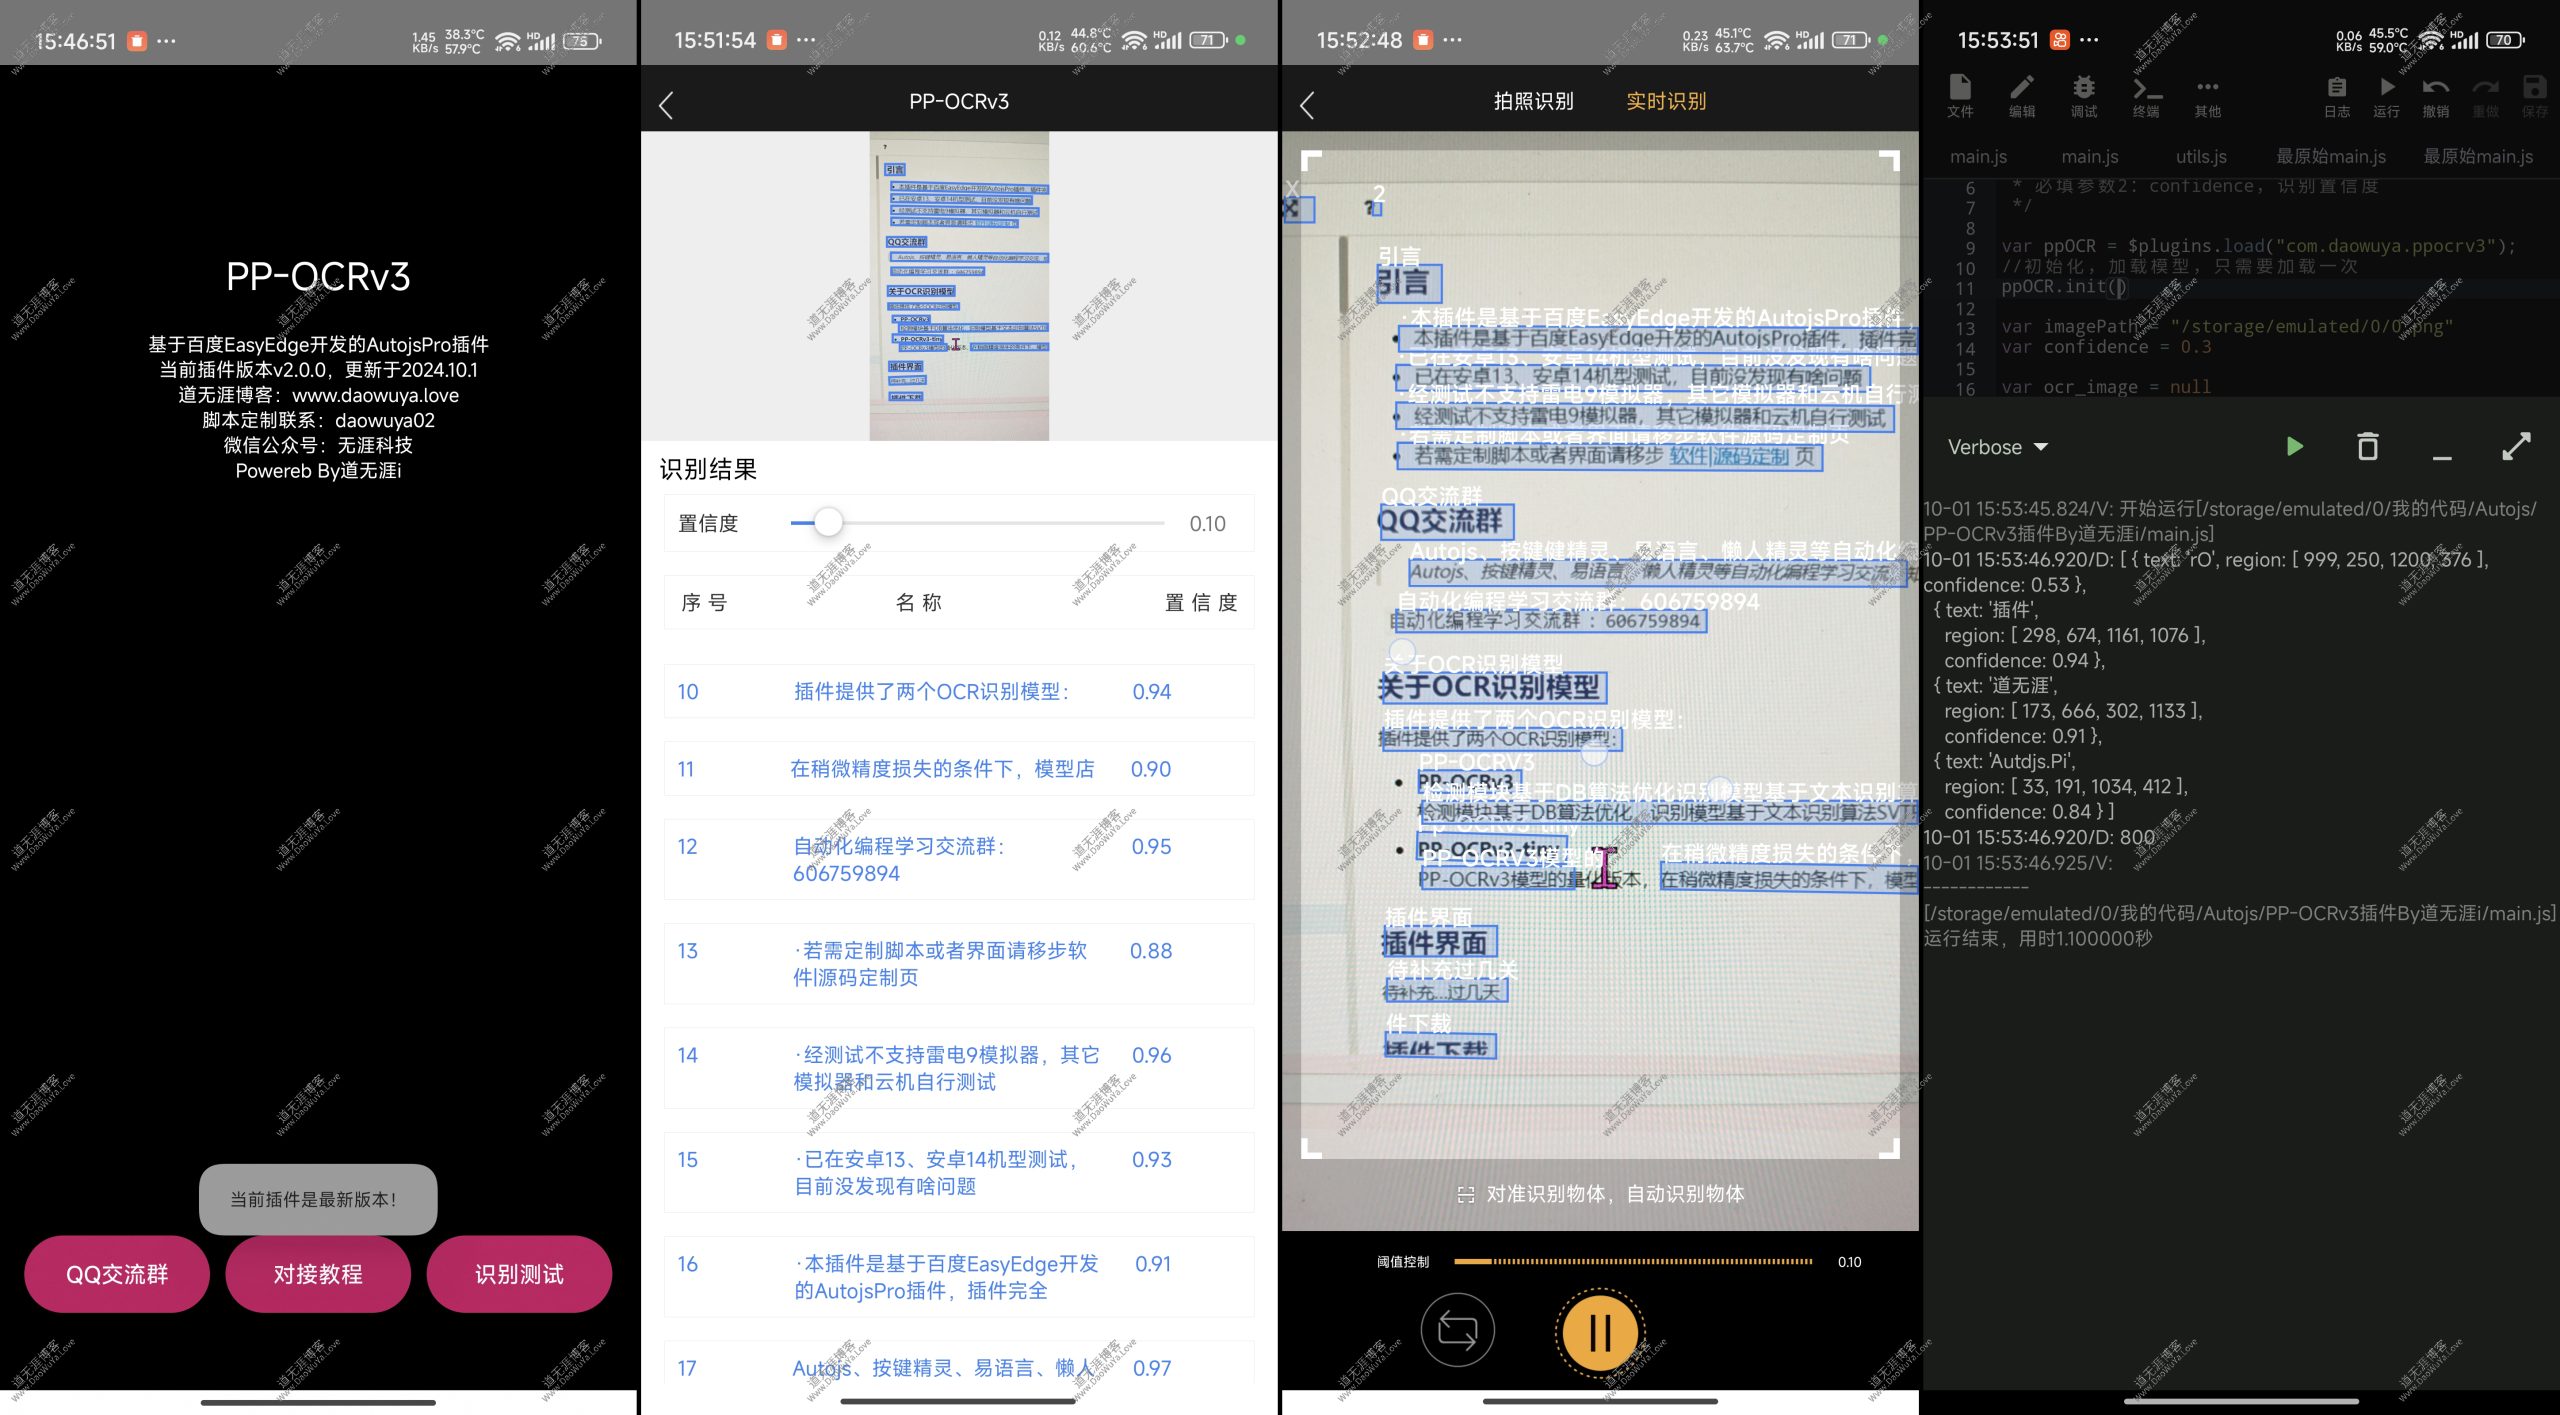Click the 对准识别物体，自动识别物体 hint
2560x1415 pixels.
(x=1615, y=1194)
